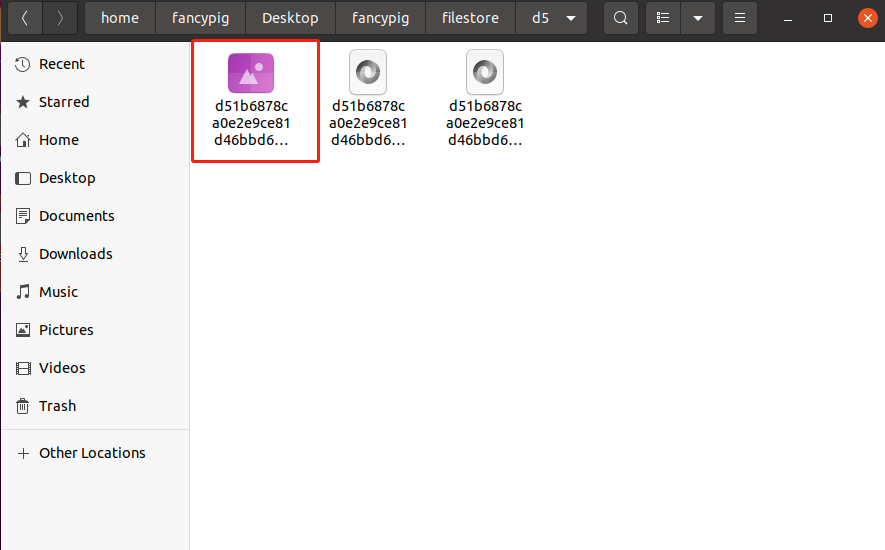Switch to list view icon
The height and width of the screenshot is (550, 885).
pyautogui.click(x=663, y=18)
